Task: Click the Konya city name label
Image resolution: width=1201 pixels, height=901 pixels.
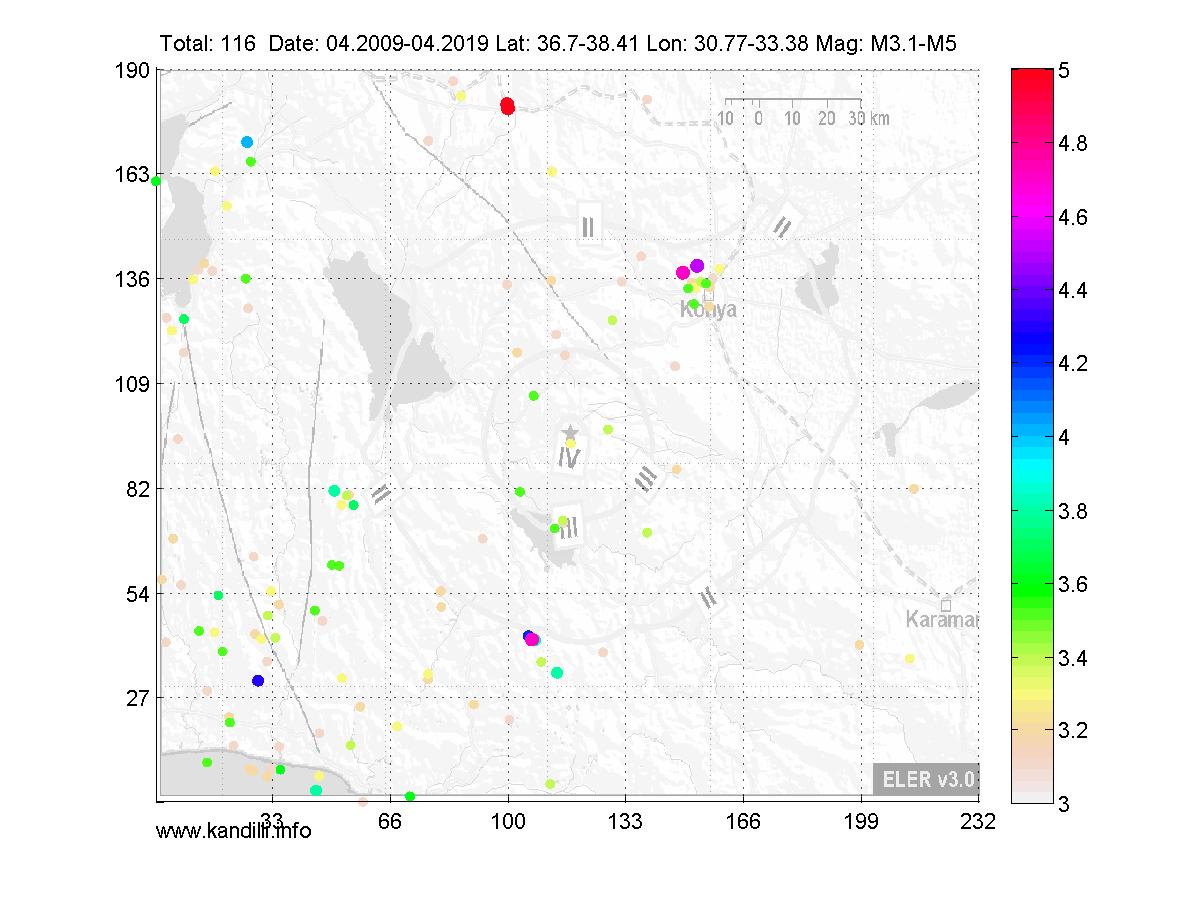Action: coord(708,311)
